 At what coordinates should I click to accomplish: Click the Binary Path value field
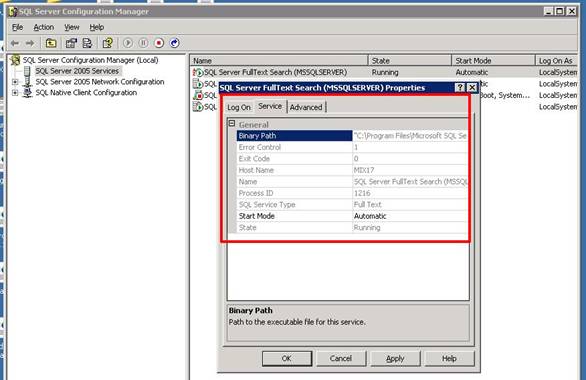(410, 136)
